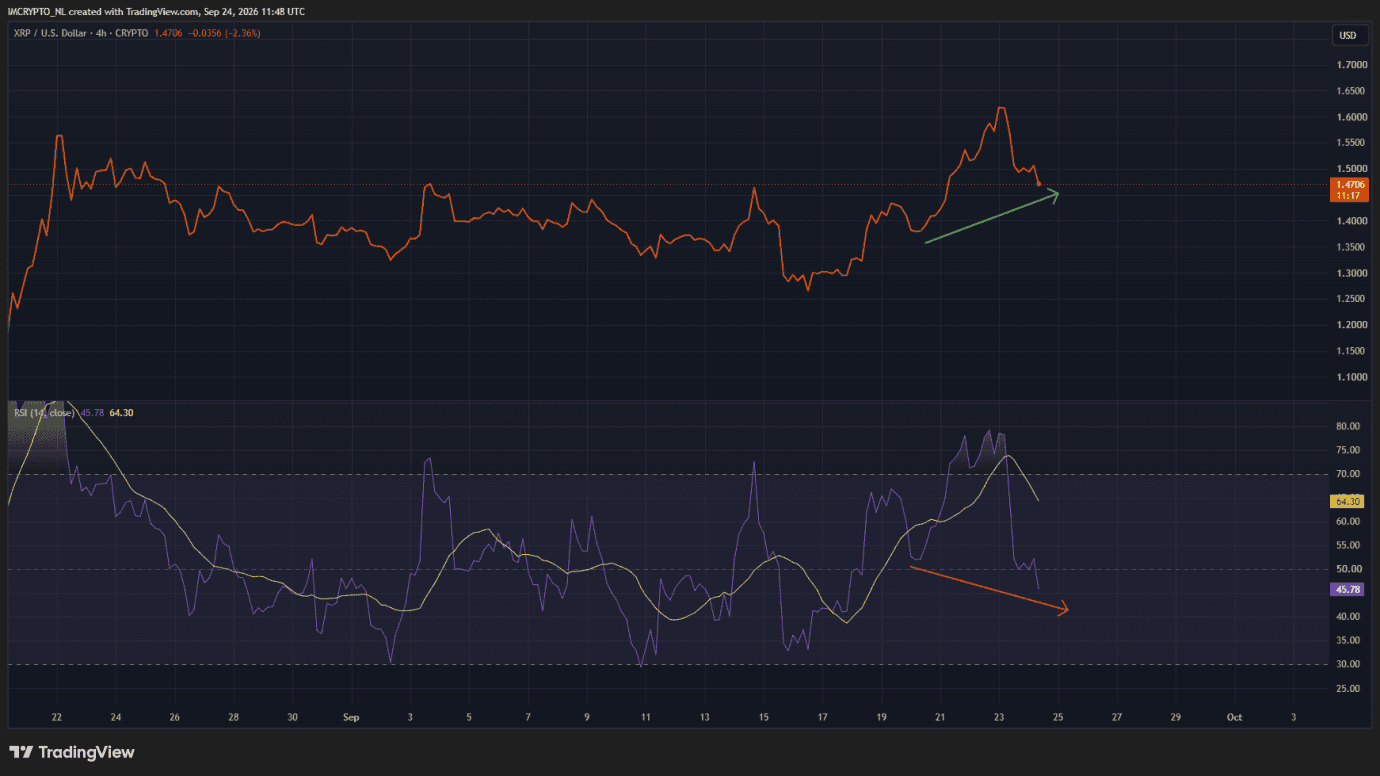Click the RSI 30.00 oversold dashed line
The height and width of the screenshot is (776, 1380).
(x=665, y=664)
